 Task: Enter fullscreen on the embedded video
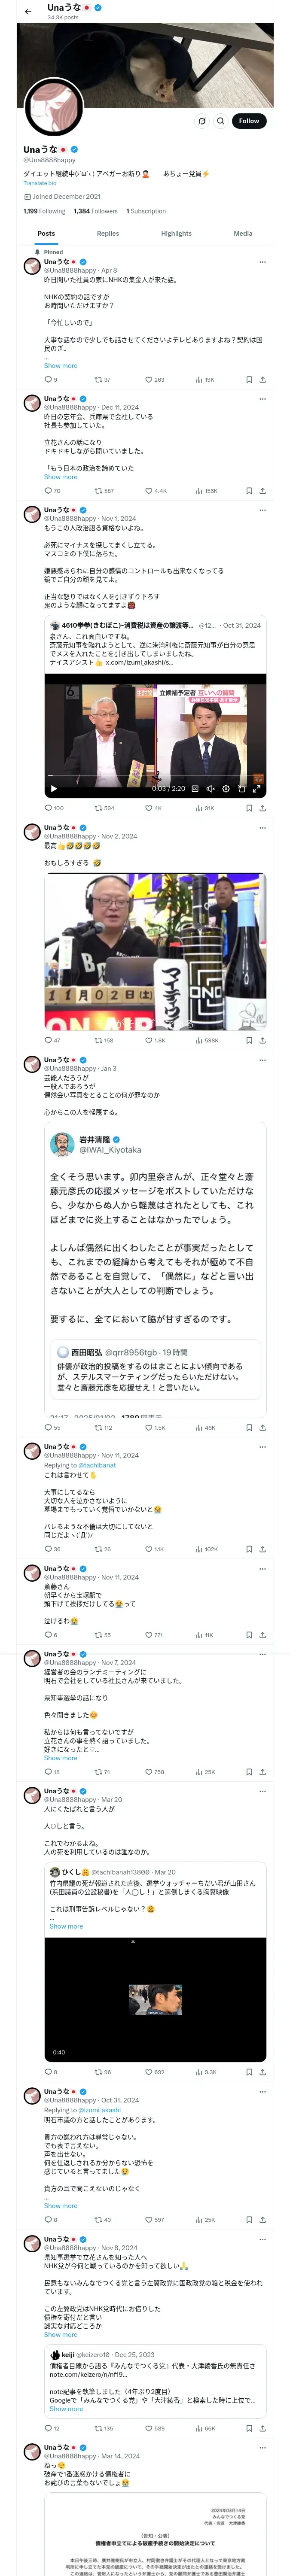pos(256,788)
